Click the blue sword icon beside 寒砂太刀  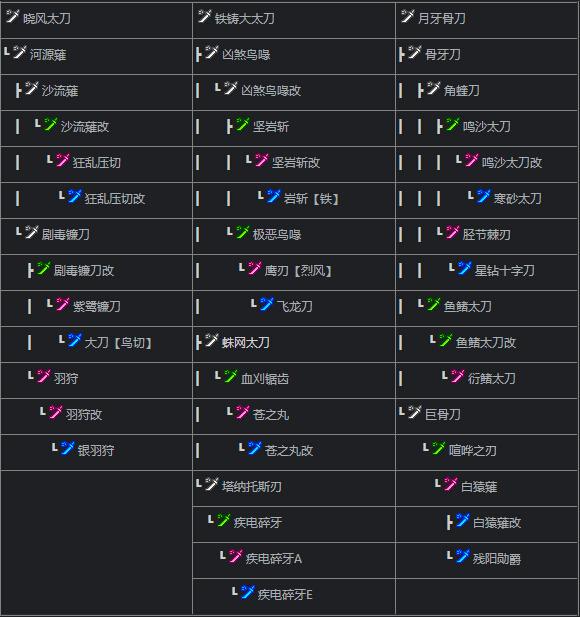click(x=483, y=196)
